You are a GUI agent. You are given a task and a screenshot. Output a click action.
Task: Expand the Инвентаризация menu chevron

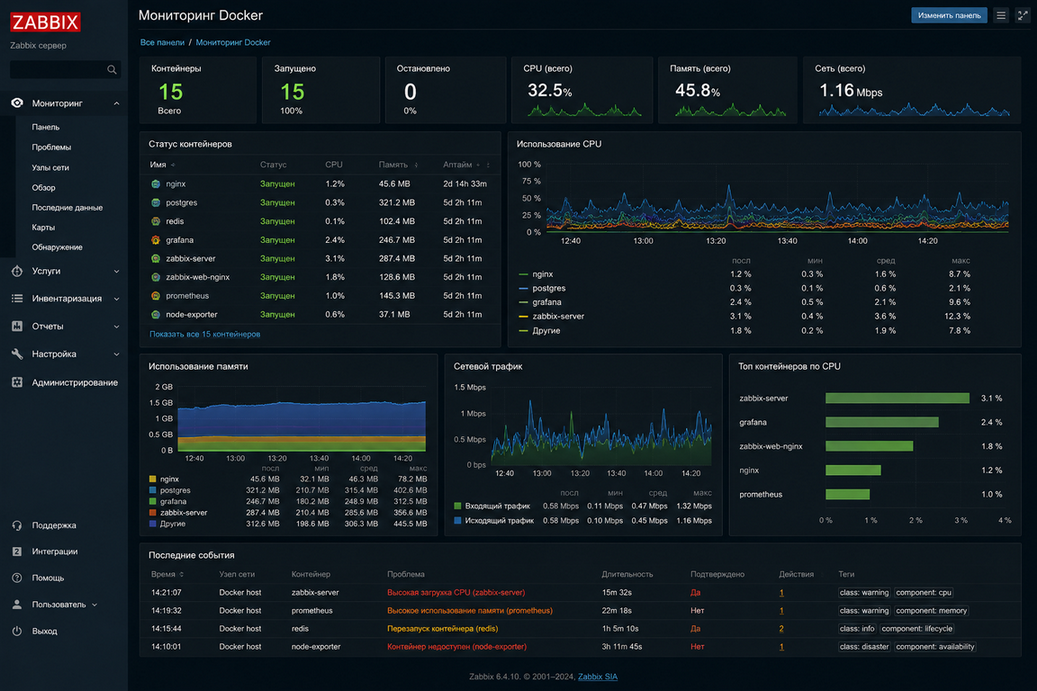(x=116, y=299)
